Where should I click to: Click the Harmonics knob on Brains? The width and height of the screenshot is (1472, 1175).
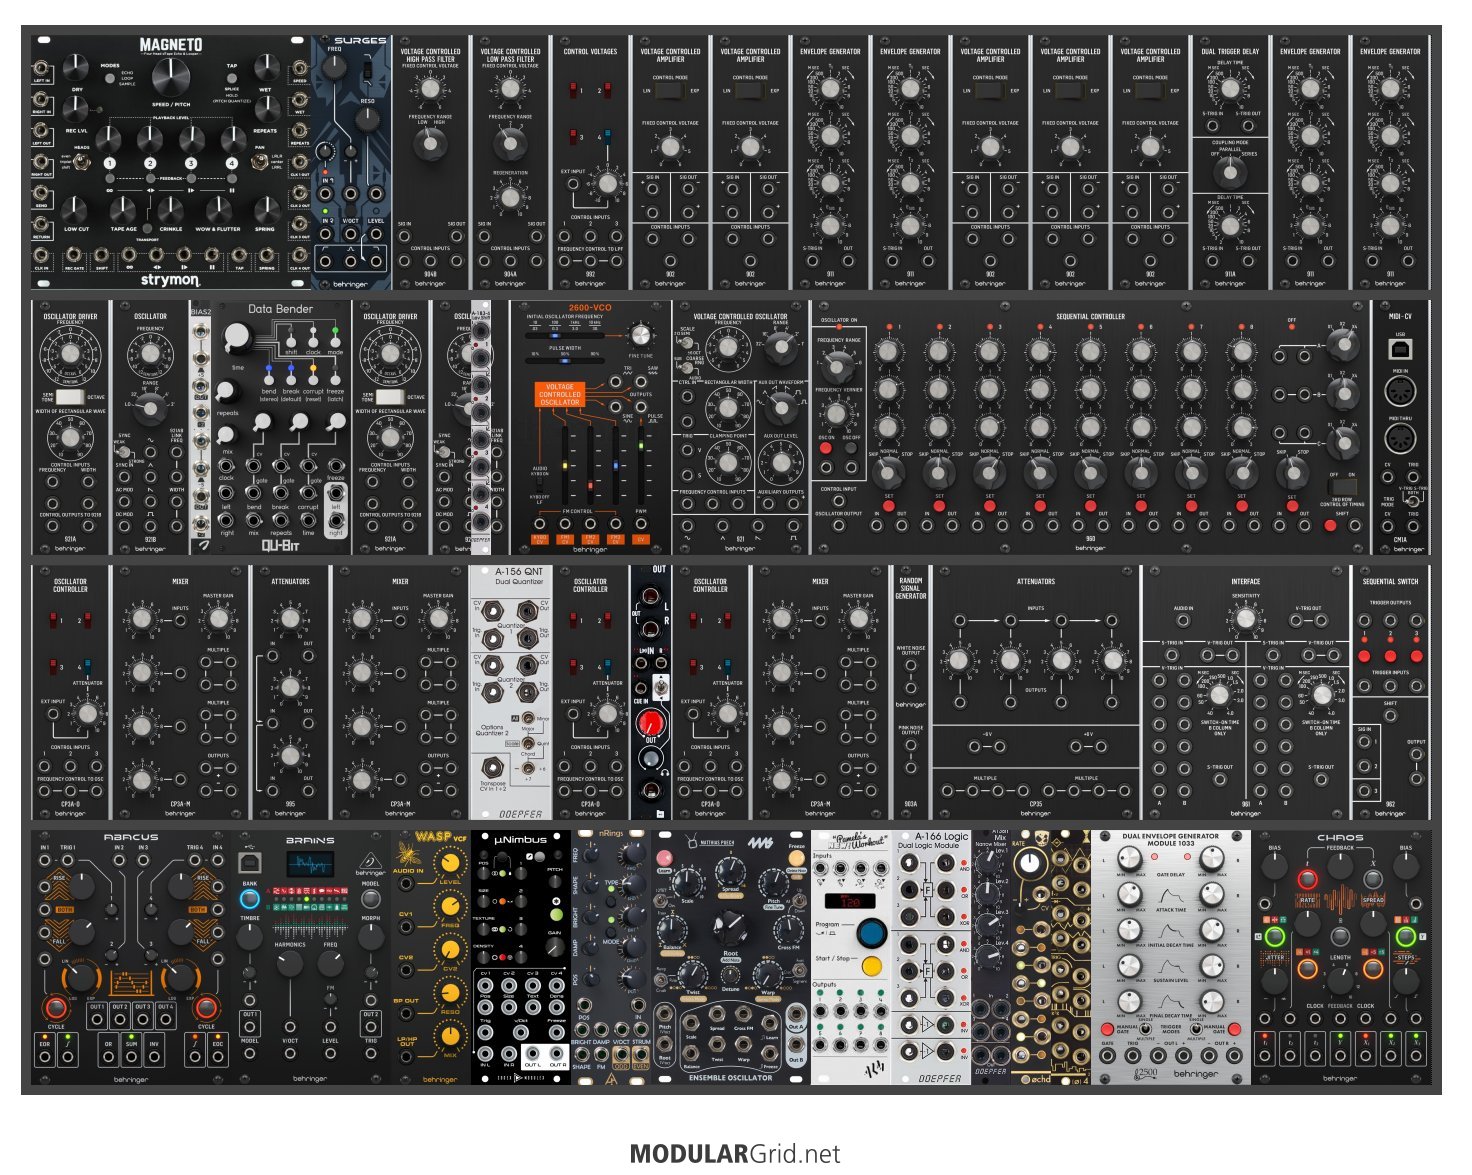click(290, 964)
